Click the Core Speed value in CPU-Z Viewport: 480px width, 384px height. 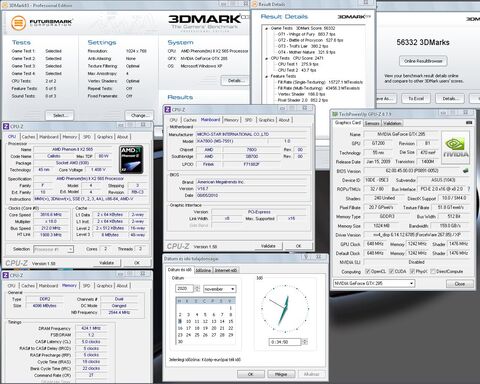point(51,215)
